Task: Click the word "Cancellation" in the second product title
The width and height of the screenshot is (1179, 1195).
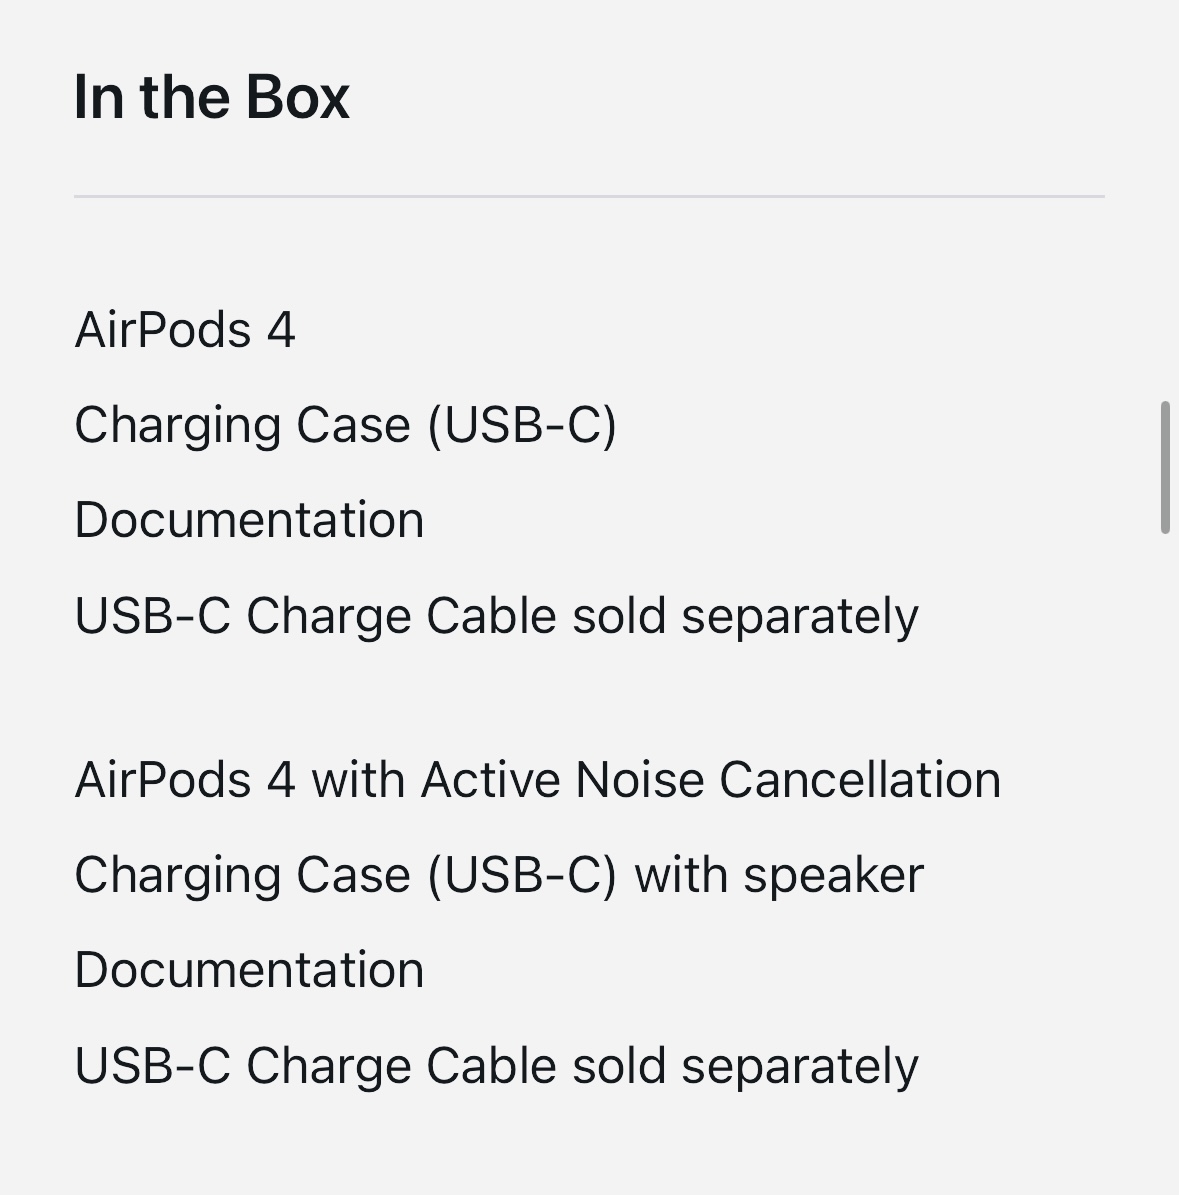Action: click(x=860, y=780)
